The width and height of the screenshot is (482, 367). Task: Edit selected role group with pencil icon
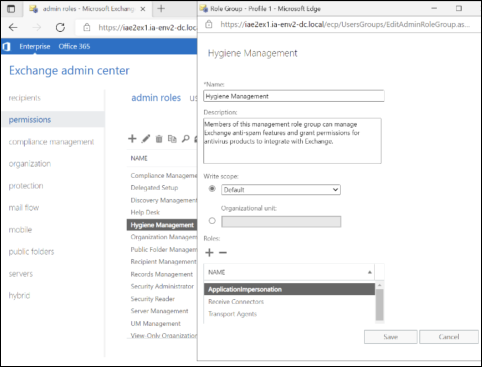[146, 139]
